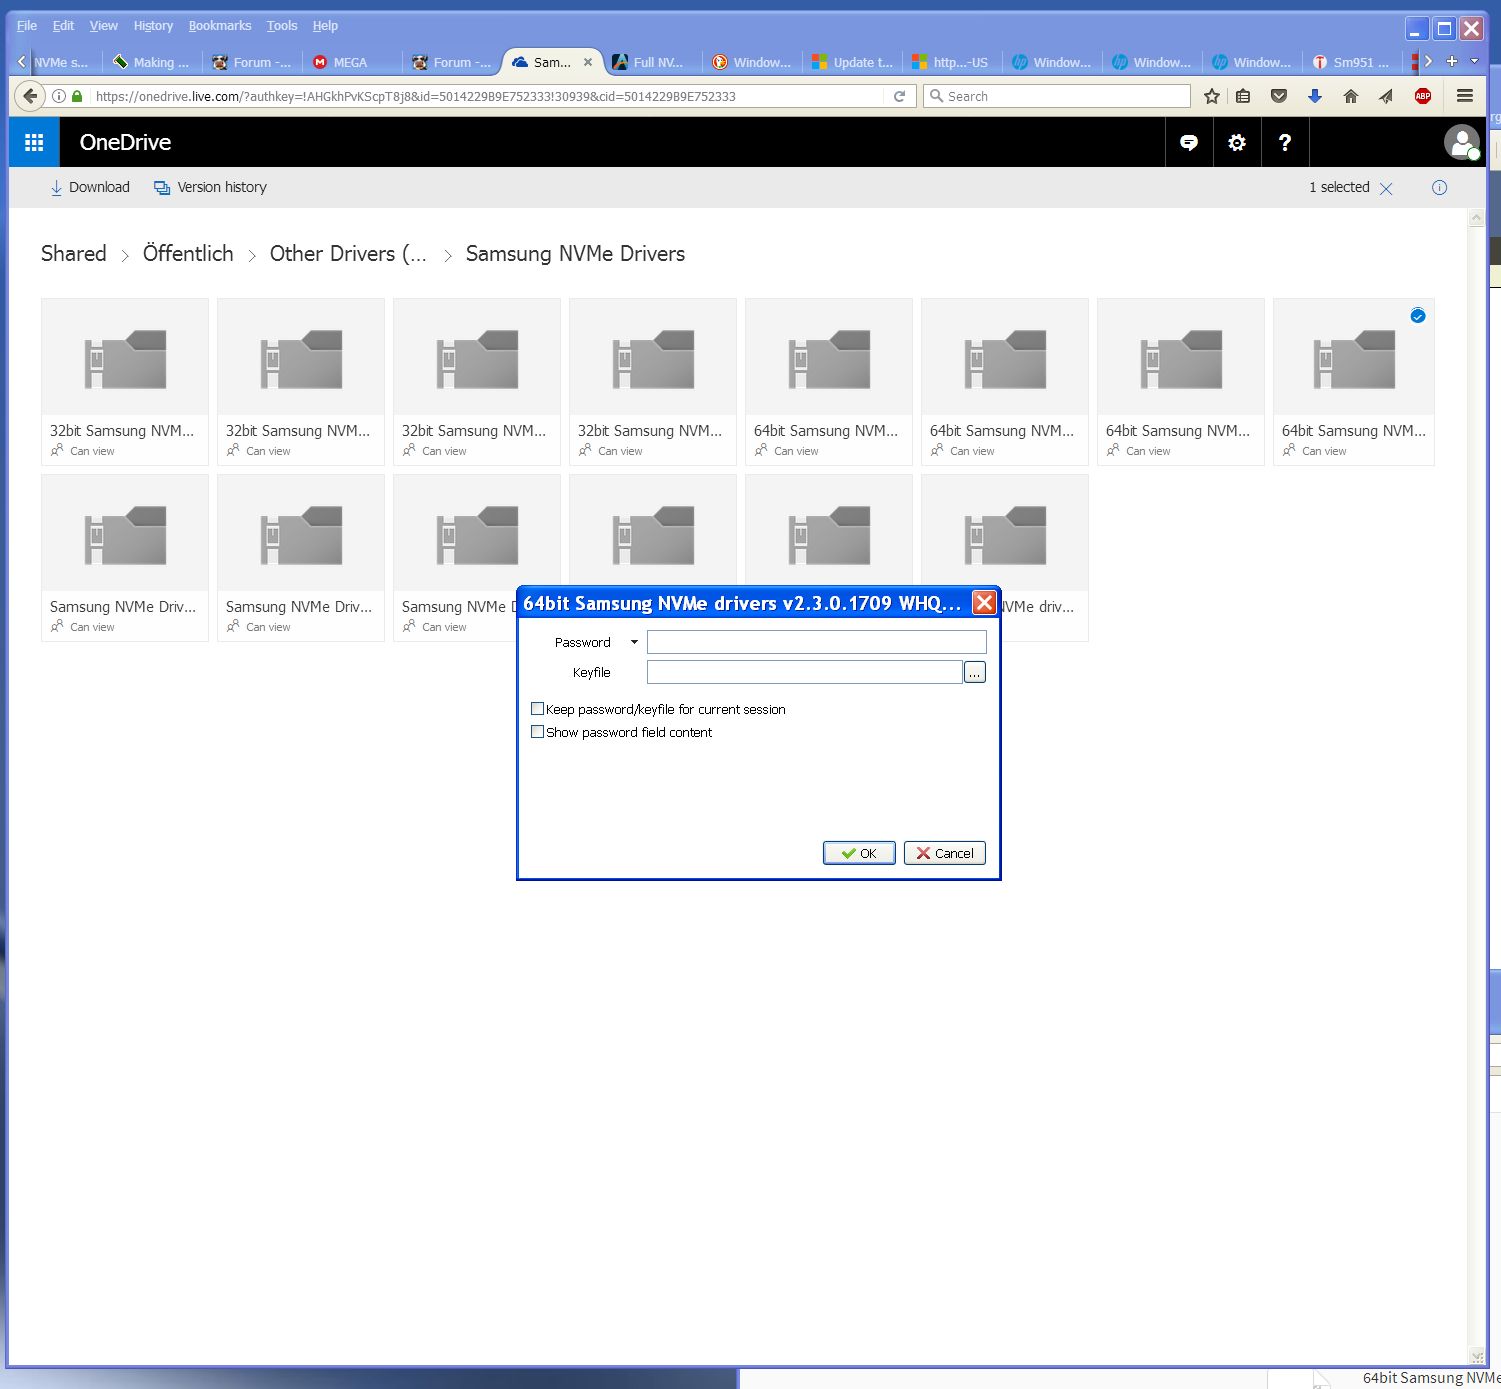
Task: Show bookmarks list icon in toolbar
Action: [x=1243, y=96]
